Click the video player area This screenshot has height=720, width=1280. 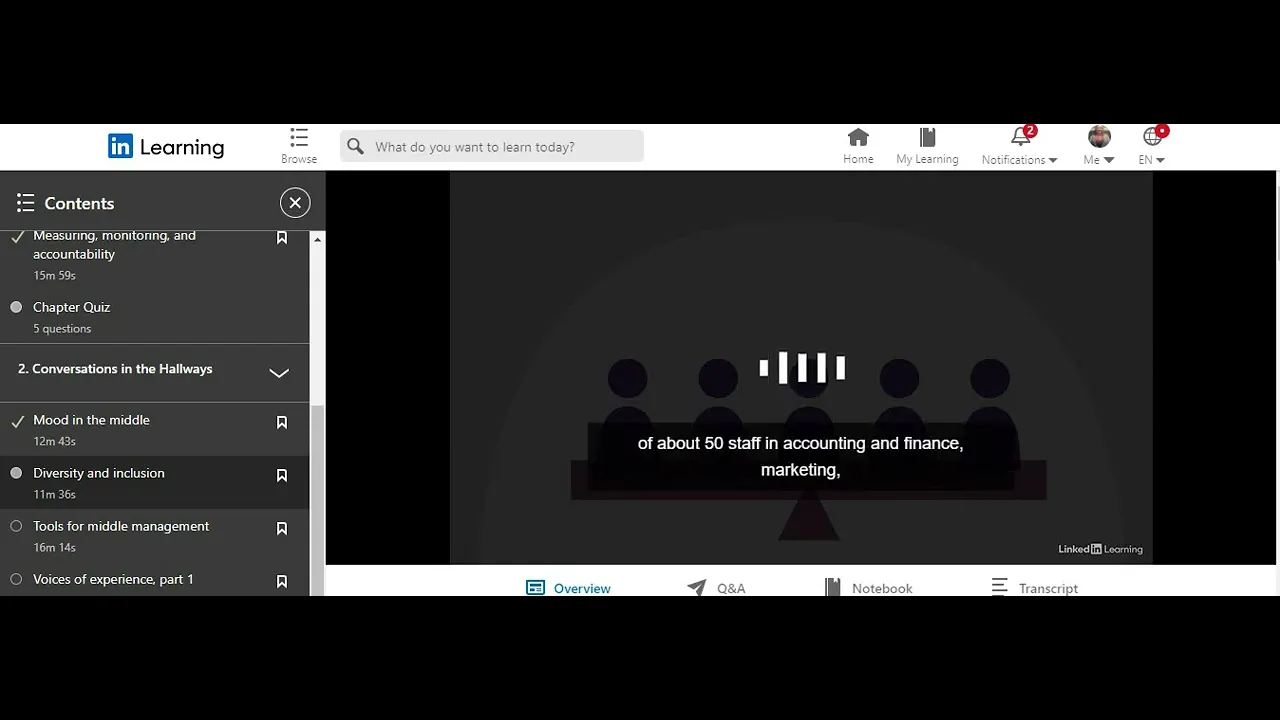point(801,367)
